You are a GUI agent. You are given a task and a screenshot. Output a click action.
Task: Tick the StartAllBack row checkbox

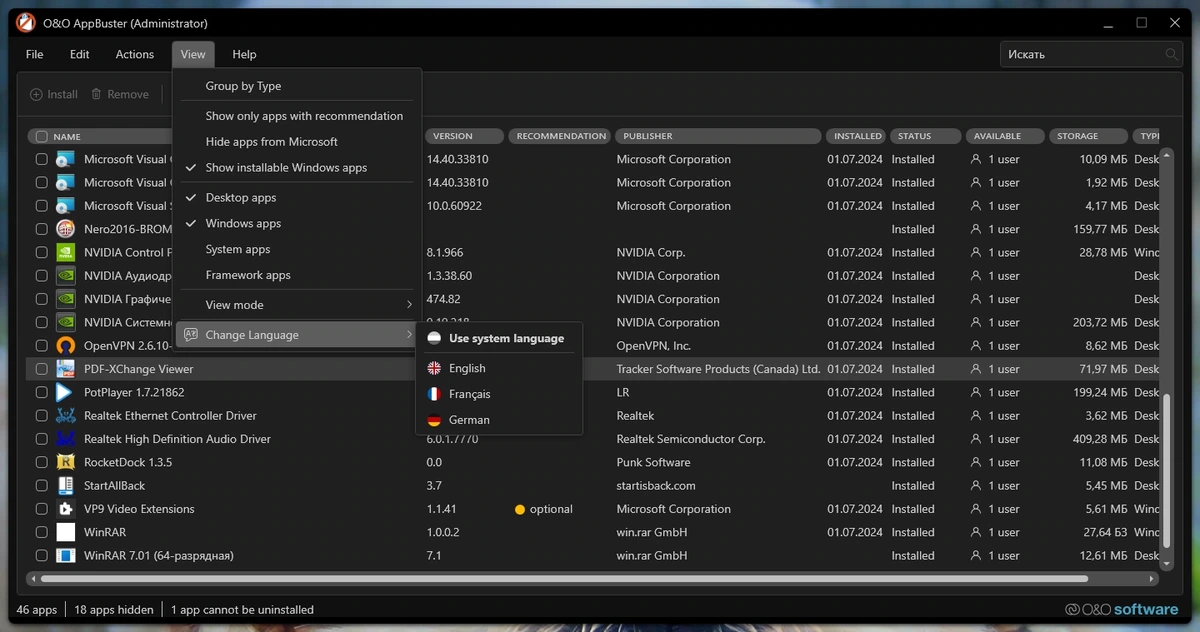click(41, 485)
